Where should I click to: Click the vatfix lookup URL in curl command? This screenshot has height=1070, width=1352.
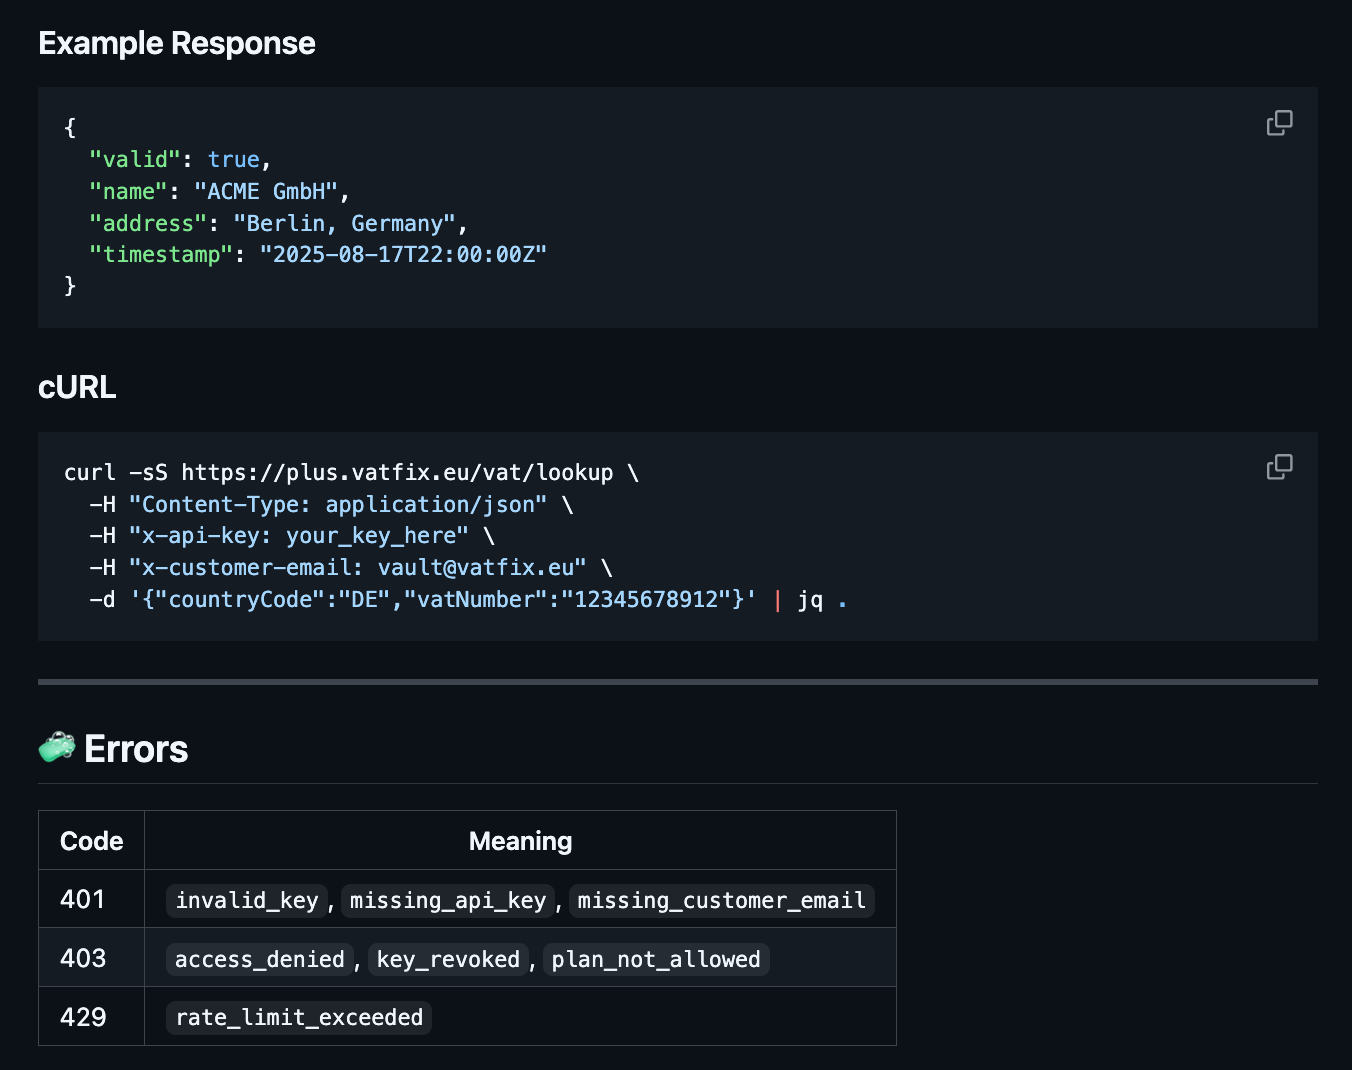click(x=397, y=473)
